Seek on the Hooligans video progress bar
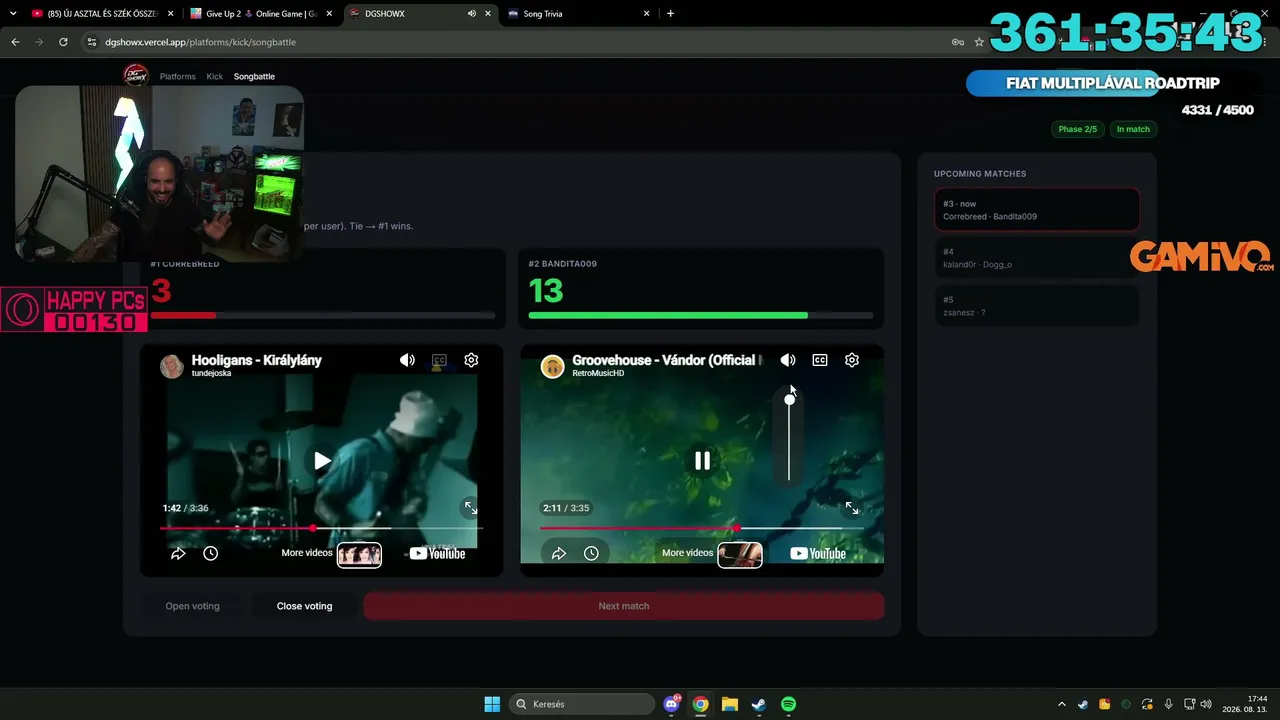 (x=321, y=528)
